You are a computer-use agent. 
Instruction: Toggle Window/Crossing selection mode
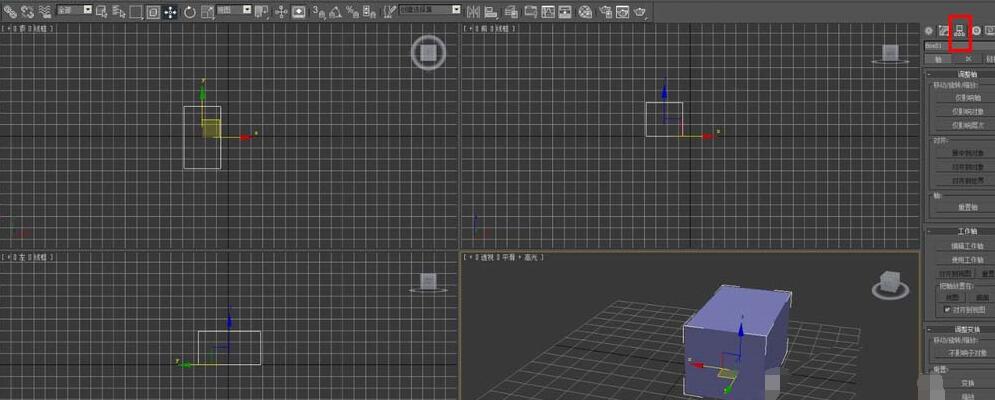coord(152,12)
